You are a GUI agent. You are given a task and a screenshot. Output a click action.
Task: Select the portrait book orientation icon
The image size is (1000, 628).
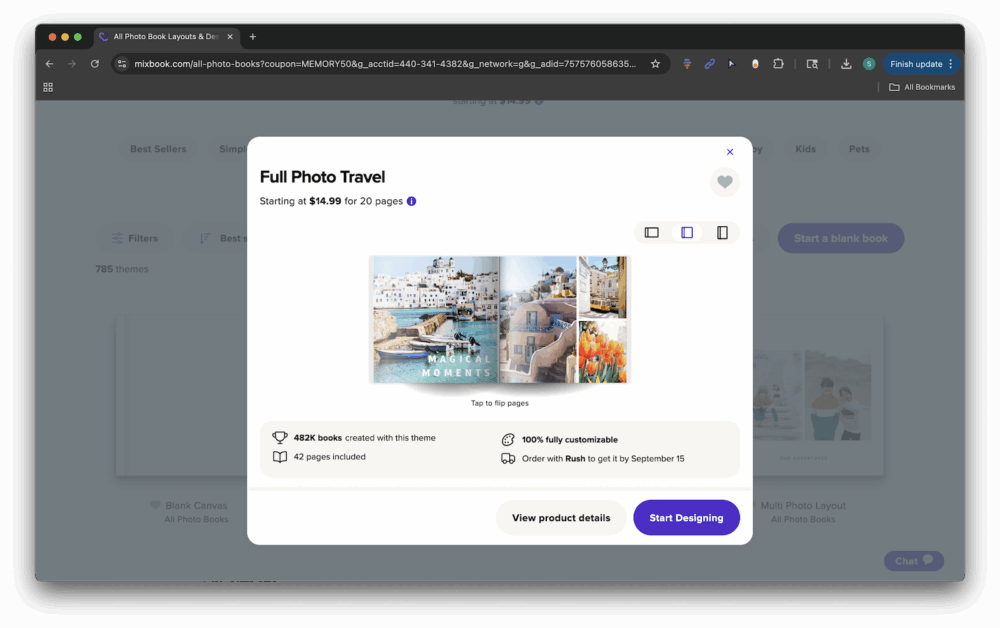[x=722, y=233]
